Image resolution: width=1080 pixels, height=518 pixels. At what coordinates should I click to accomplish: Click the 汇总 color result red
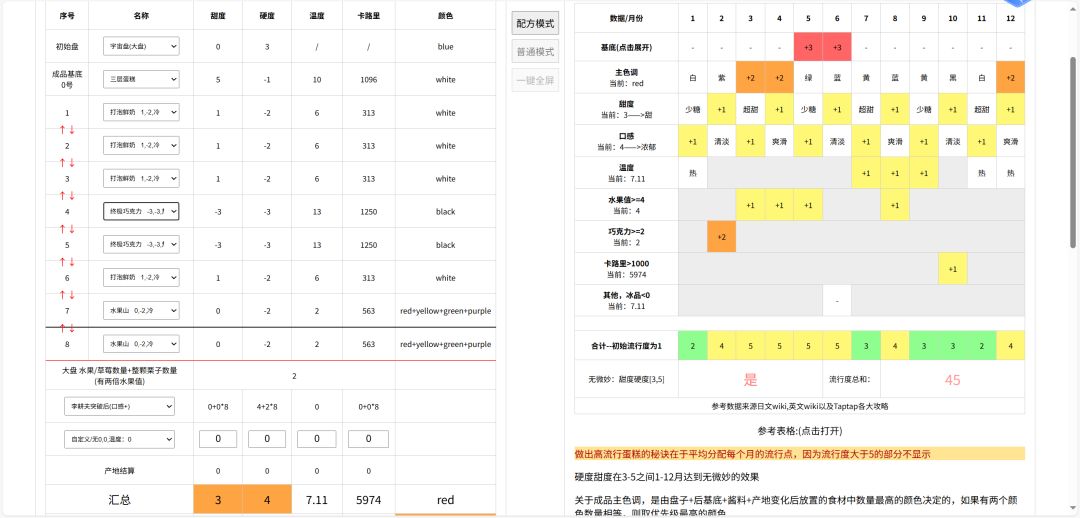[x=446, y=500]
